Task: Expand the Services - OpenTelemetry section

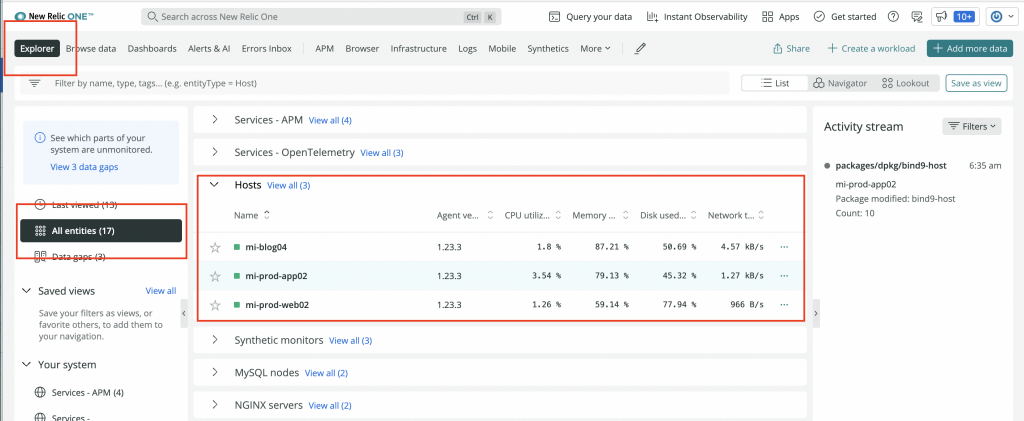Action: pyautogui.click(x=215, y=152)
